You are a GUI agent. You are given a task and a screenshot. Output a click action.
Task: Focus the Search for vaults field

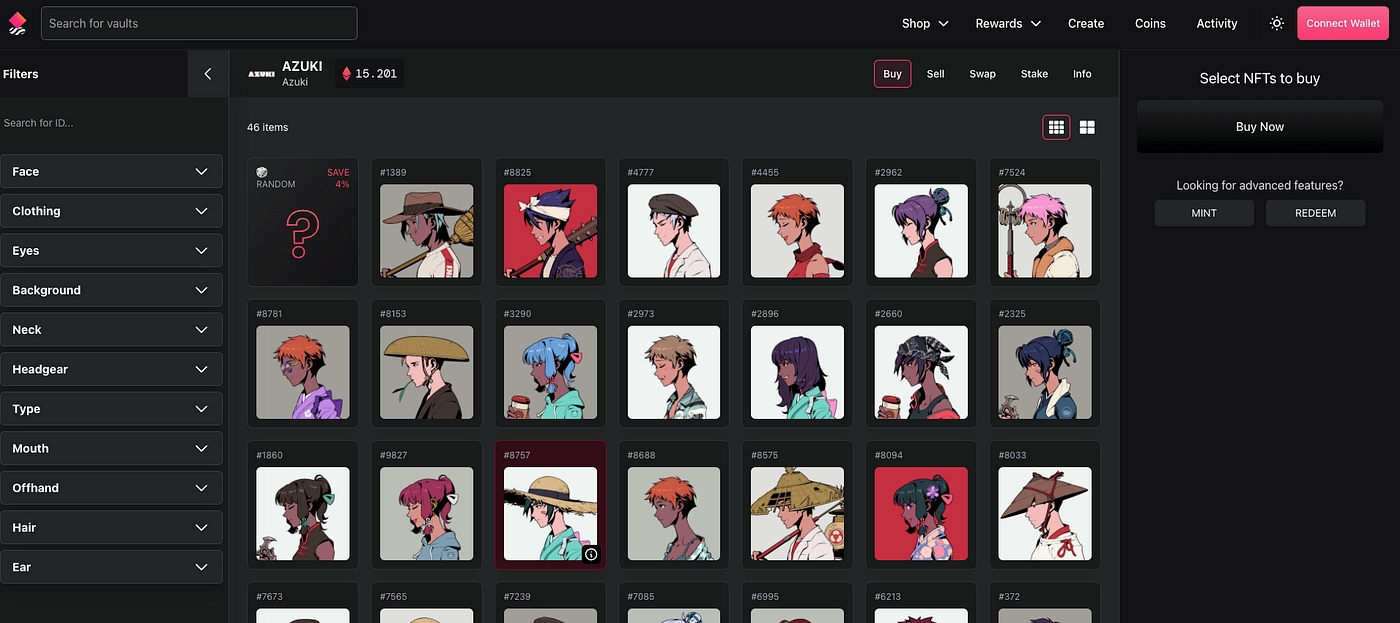199,23
